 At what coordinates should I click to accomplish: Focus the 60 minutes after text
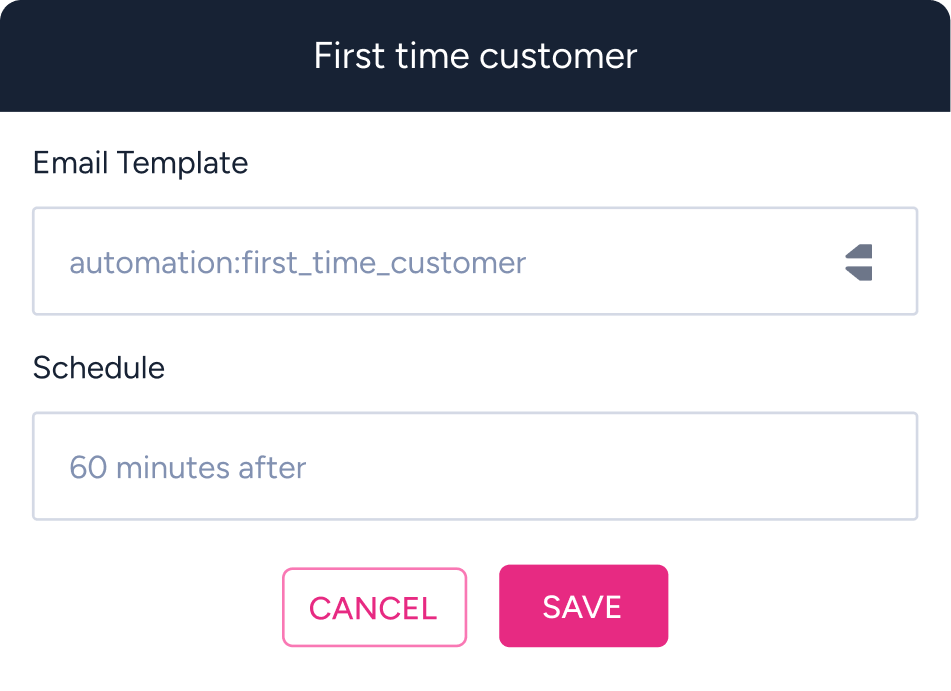187,467
